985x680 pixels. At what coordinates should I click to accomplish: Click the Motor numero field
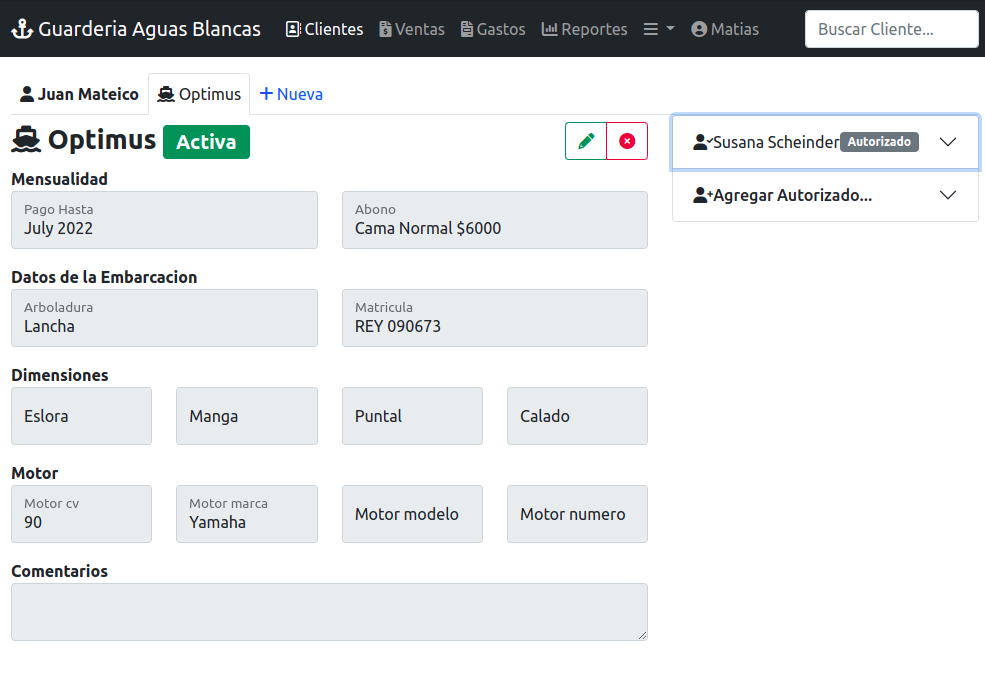[577, 514]
